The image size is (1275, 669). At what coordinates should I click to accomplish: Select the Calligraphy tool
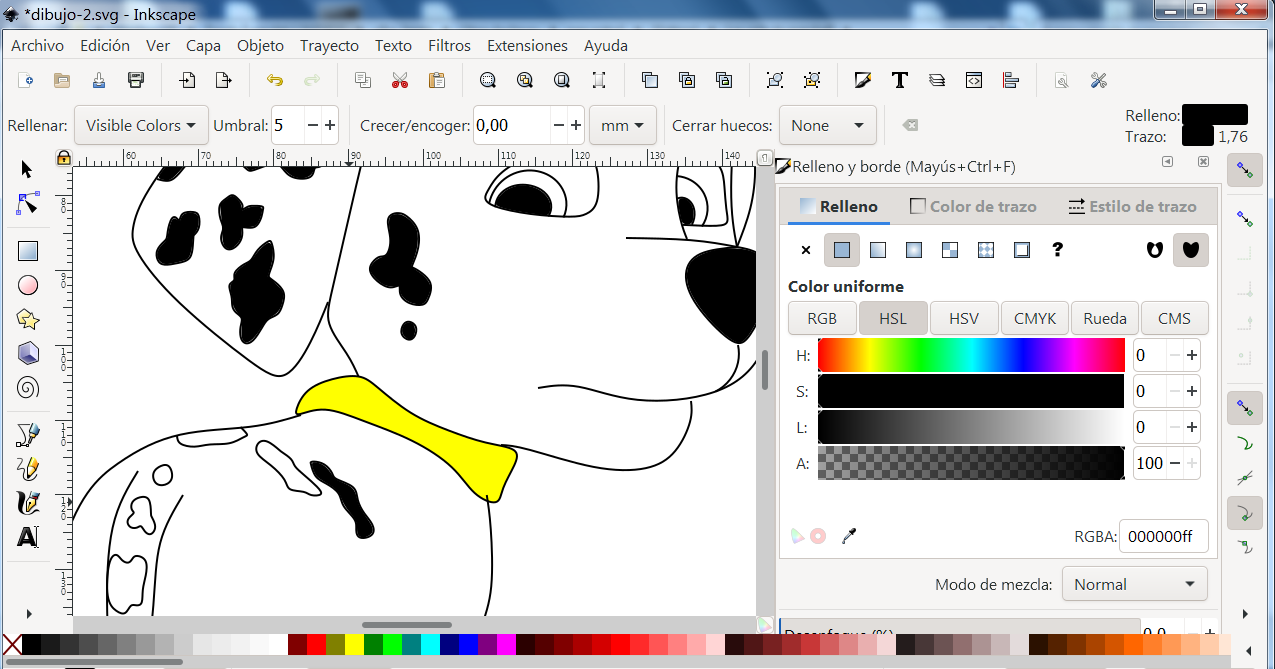click(28, 502)
